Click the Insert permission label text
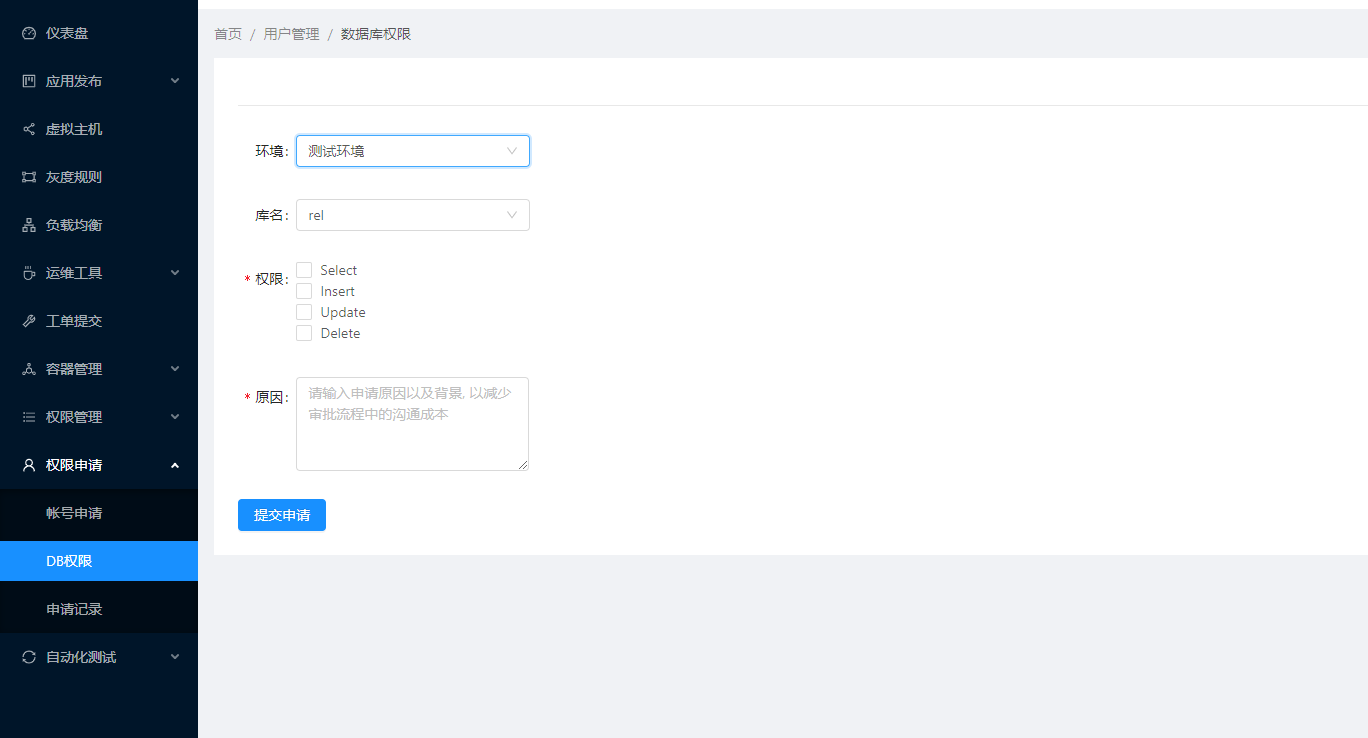Image resolution: width=1368 pixels, height=738 pixels. [338, 291]
